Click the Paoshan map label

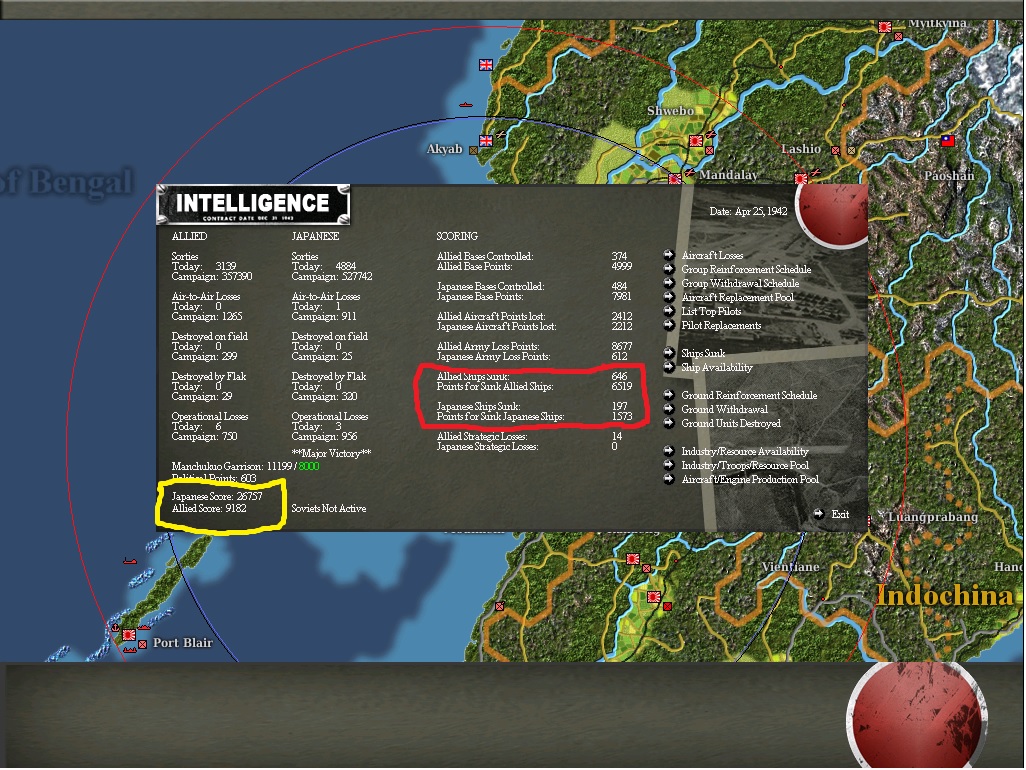point(949,176)
